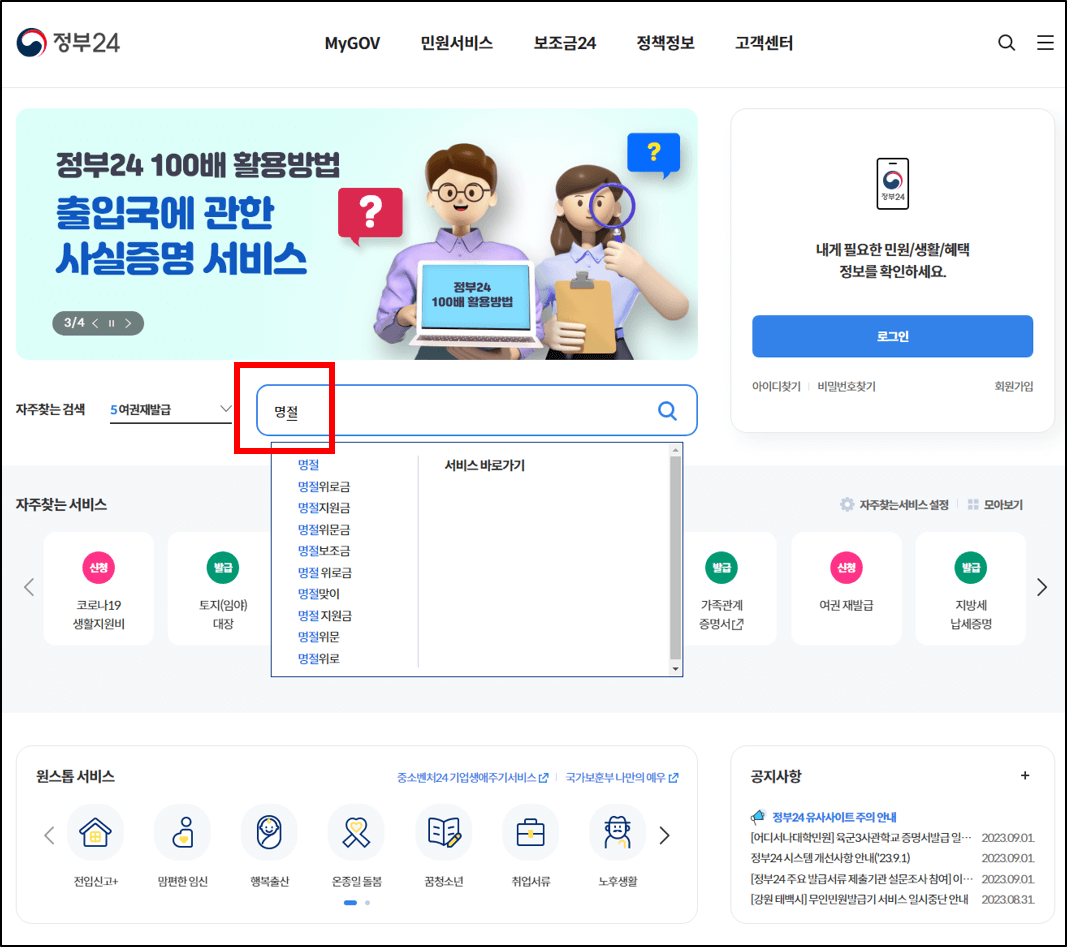Select the 코로나19 생활지원비 service icon

[x=99, y=565]
